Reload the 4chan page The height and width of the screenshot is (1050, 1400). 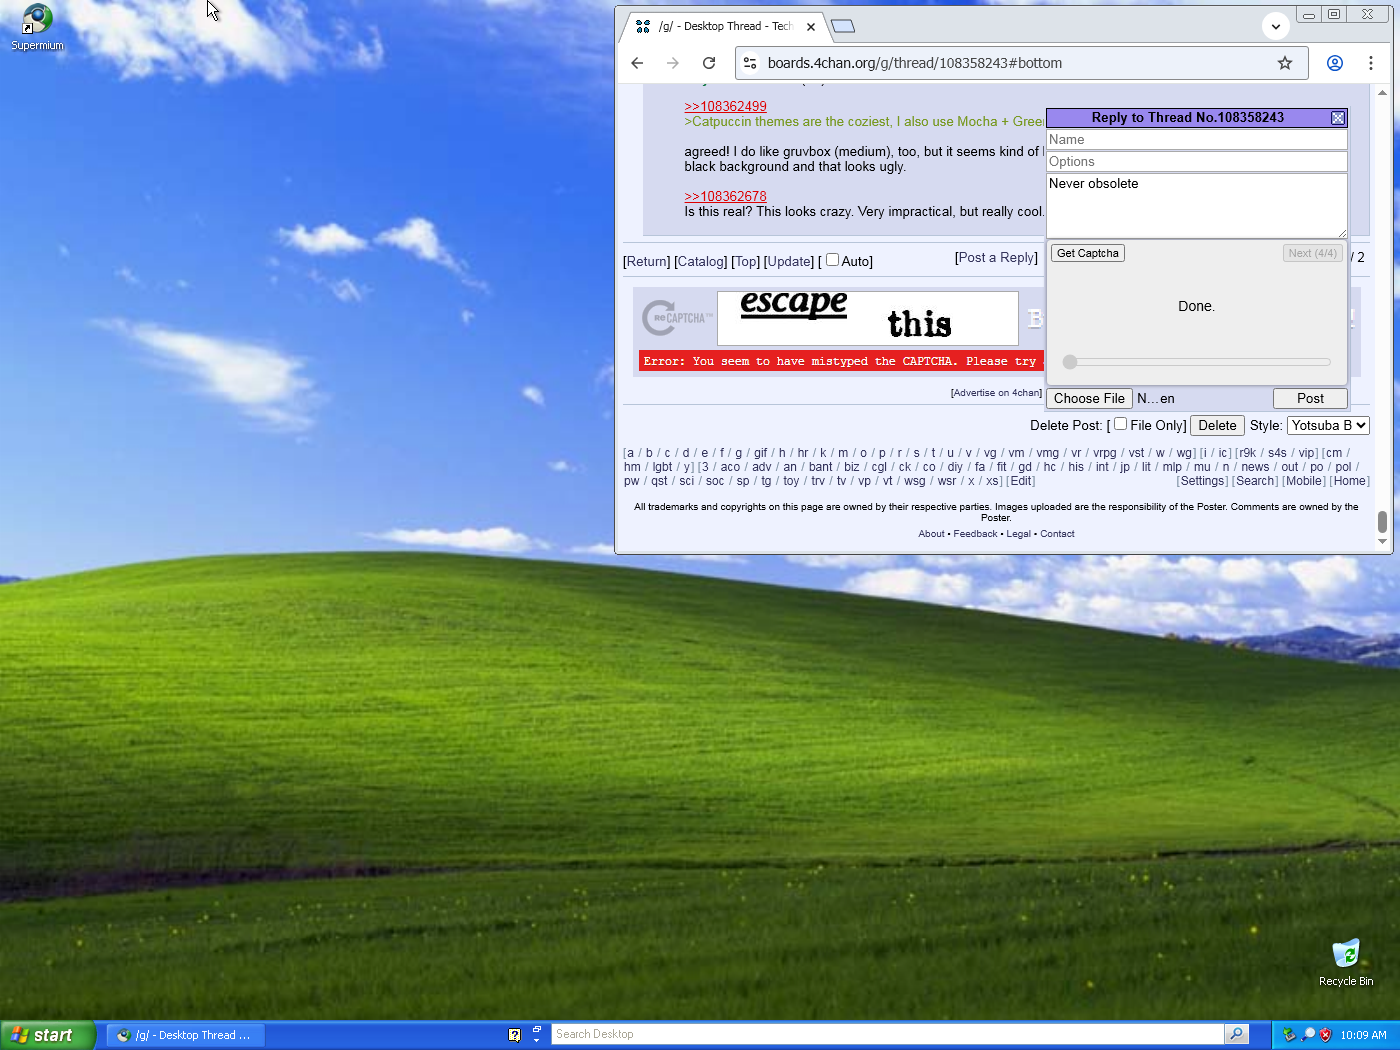(x=709, y=63)
